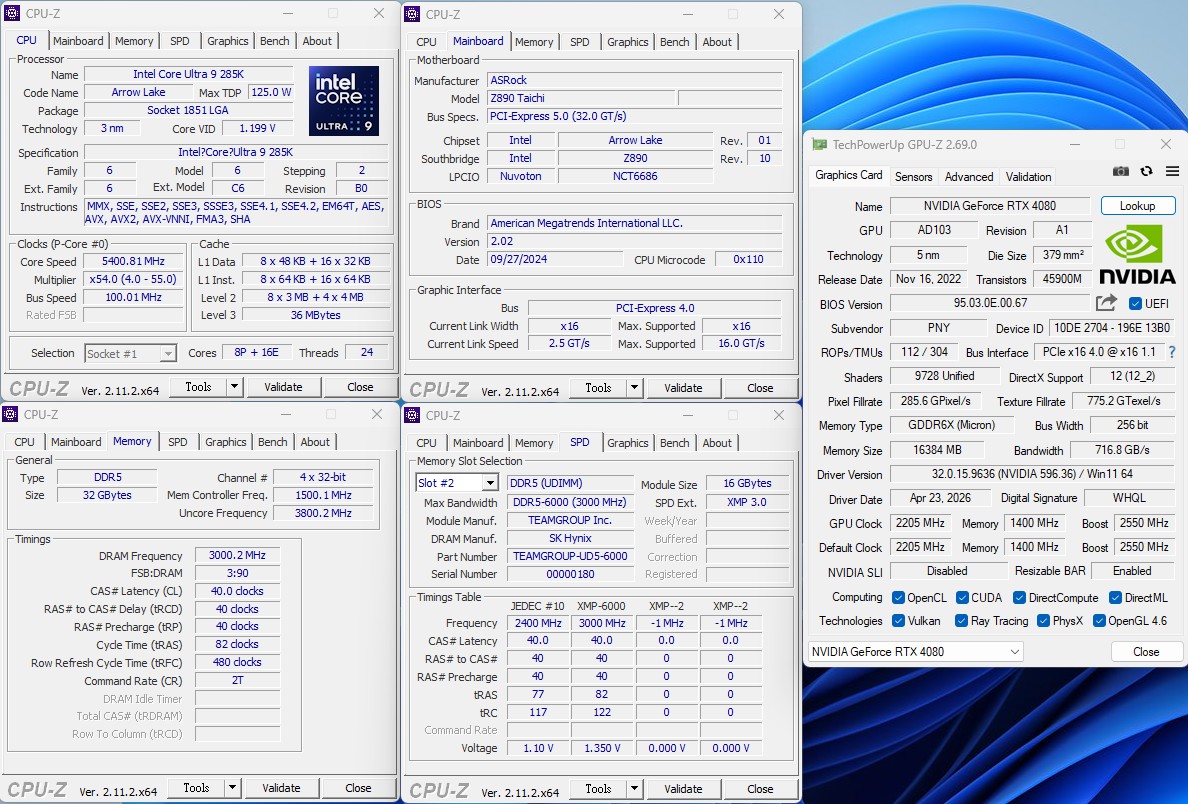
Task: Toggle the OpenCL checkbox
Action: (898, 597)
